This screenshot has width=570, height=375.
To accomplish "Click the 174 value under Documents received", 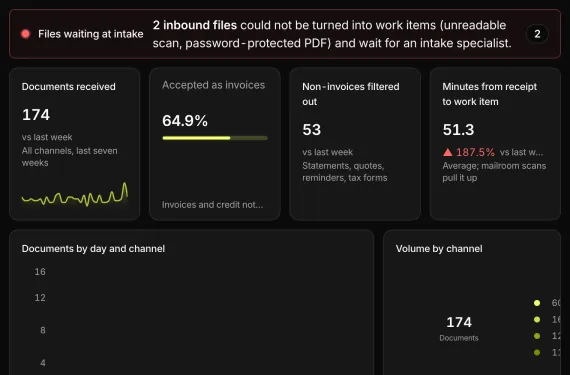I will click(36, 115).
